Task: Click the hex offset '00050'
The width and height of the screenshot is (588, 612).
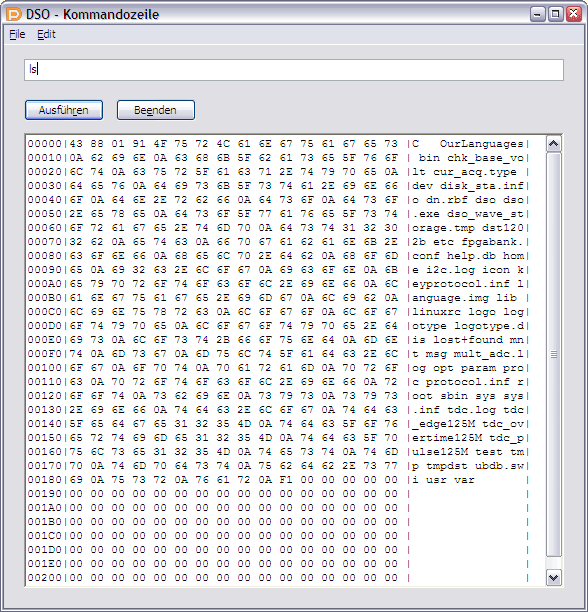Action: [44, 214]
